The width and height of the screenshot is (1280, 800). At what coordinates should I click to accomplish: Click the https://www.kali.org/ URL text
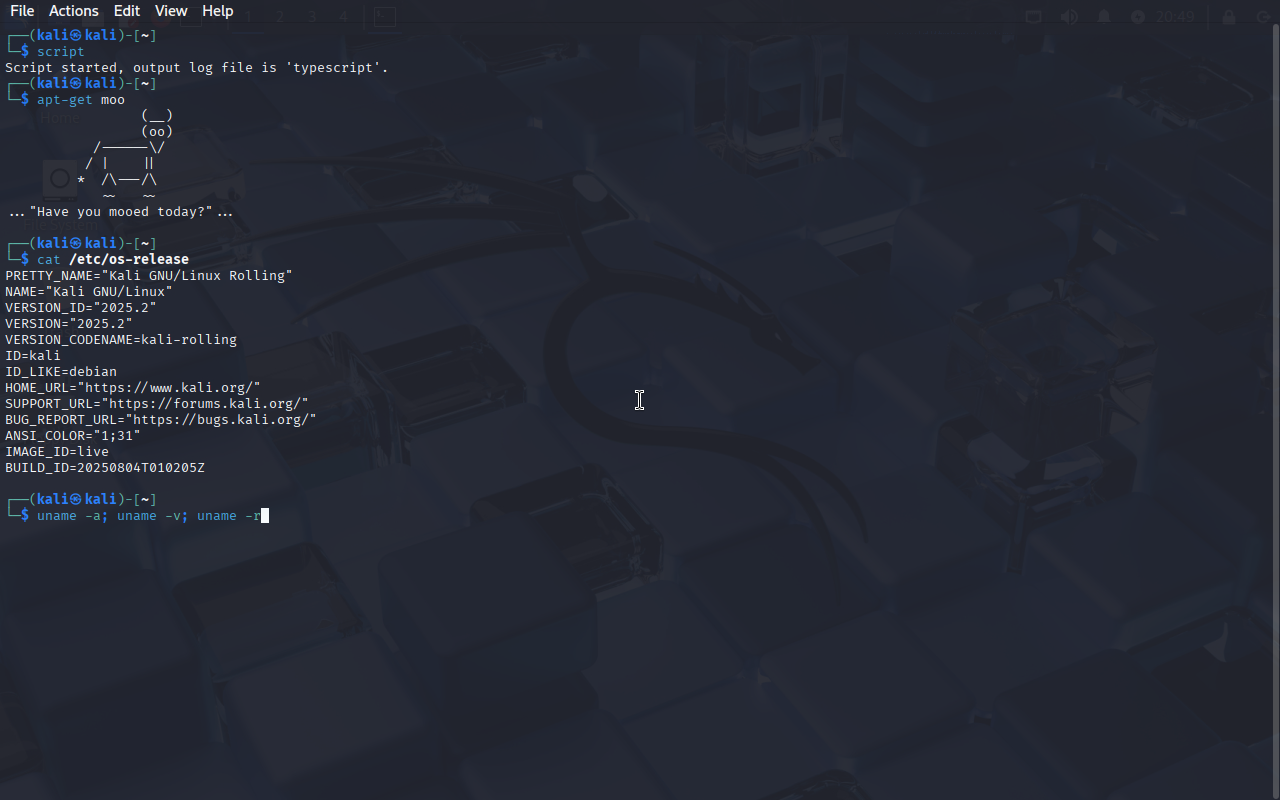coord(172,387)
